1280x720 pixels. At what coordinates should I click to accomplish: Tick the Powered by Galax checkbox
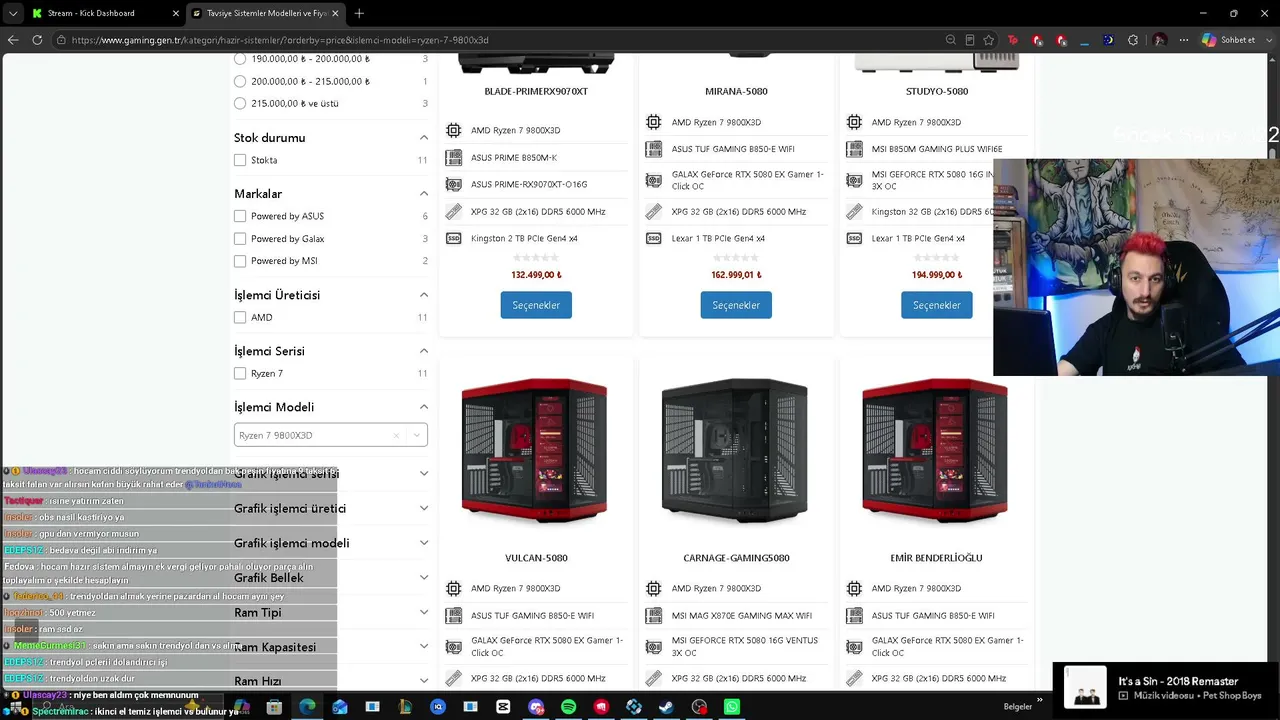click(240, 239)
